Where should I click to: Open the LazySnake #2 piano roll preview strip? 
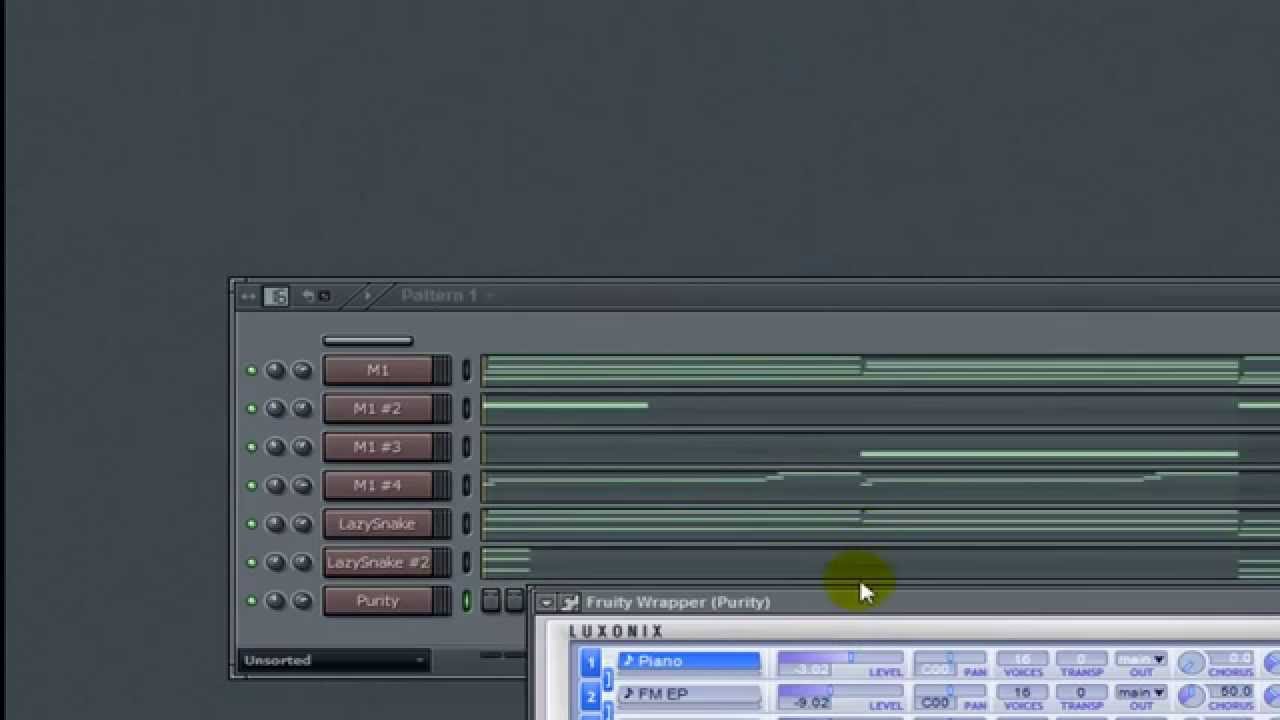point(880,562)
